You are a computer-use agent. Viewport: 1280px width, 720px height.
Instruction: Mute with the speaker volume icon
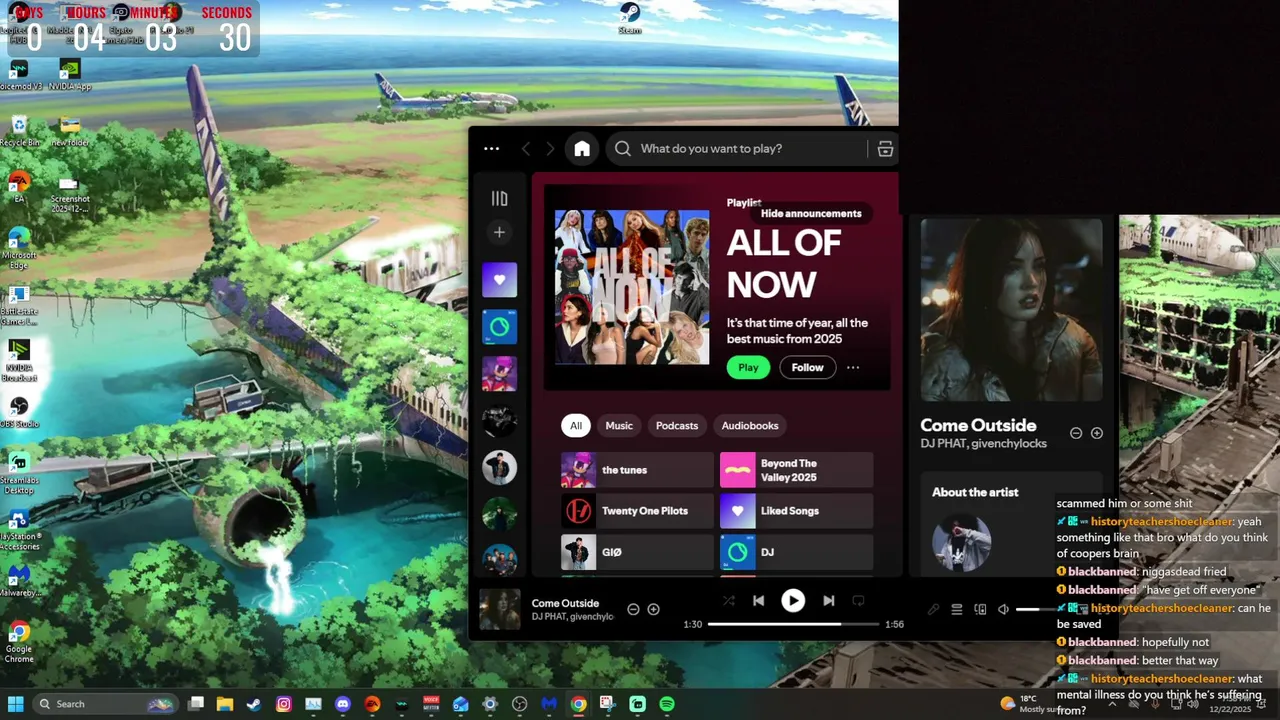(x=1003, y=609)
